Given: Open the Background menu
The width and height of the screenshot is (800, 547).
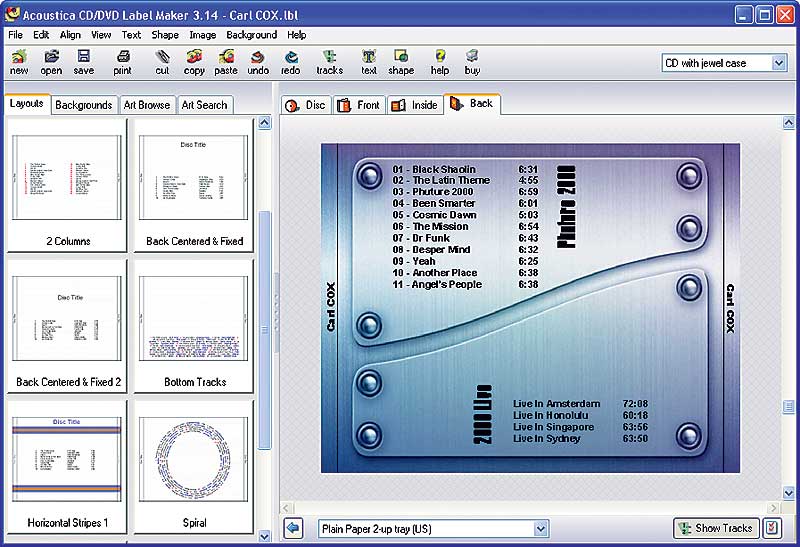Looking at the screenshot, I should click(252, 35).
